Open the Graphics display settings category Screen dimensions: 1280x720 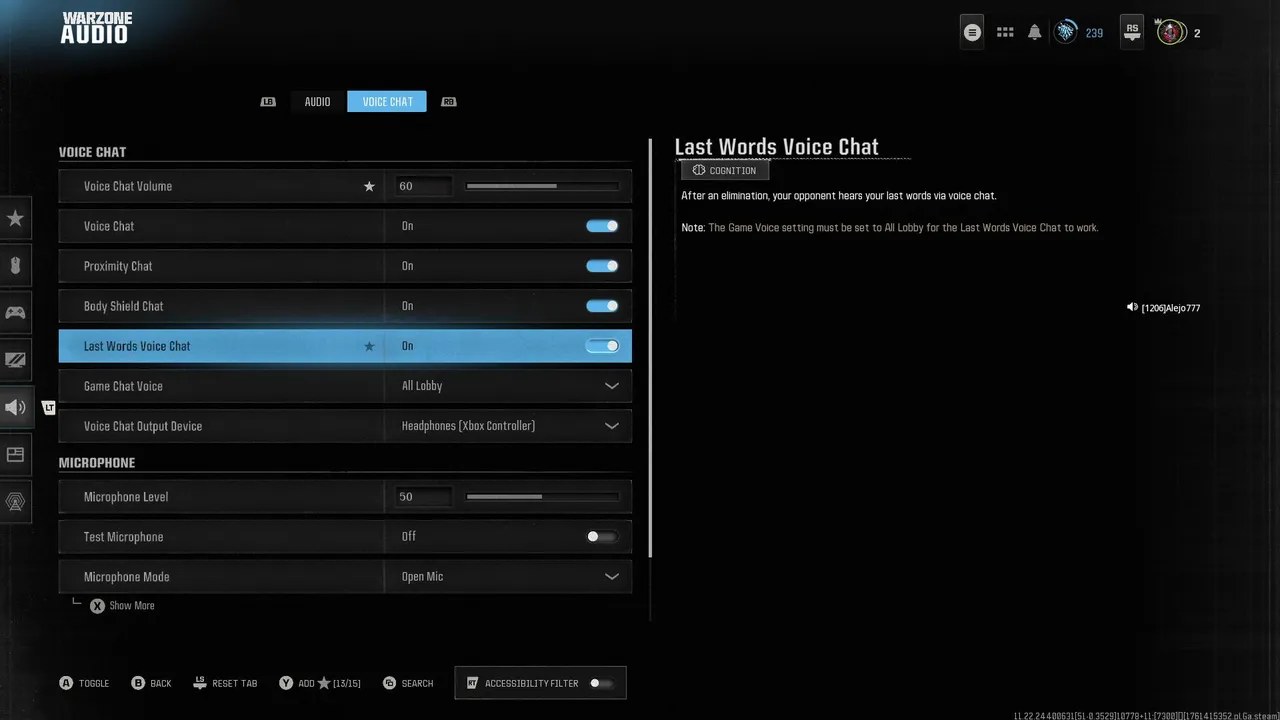pyautogui.click(x=16, y=359)
